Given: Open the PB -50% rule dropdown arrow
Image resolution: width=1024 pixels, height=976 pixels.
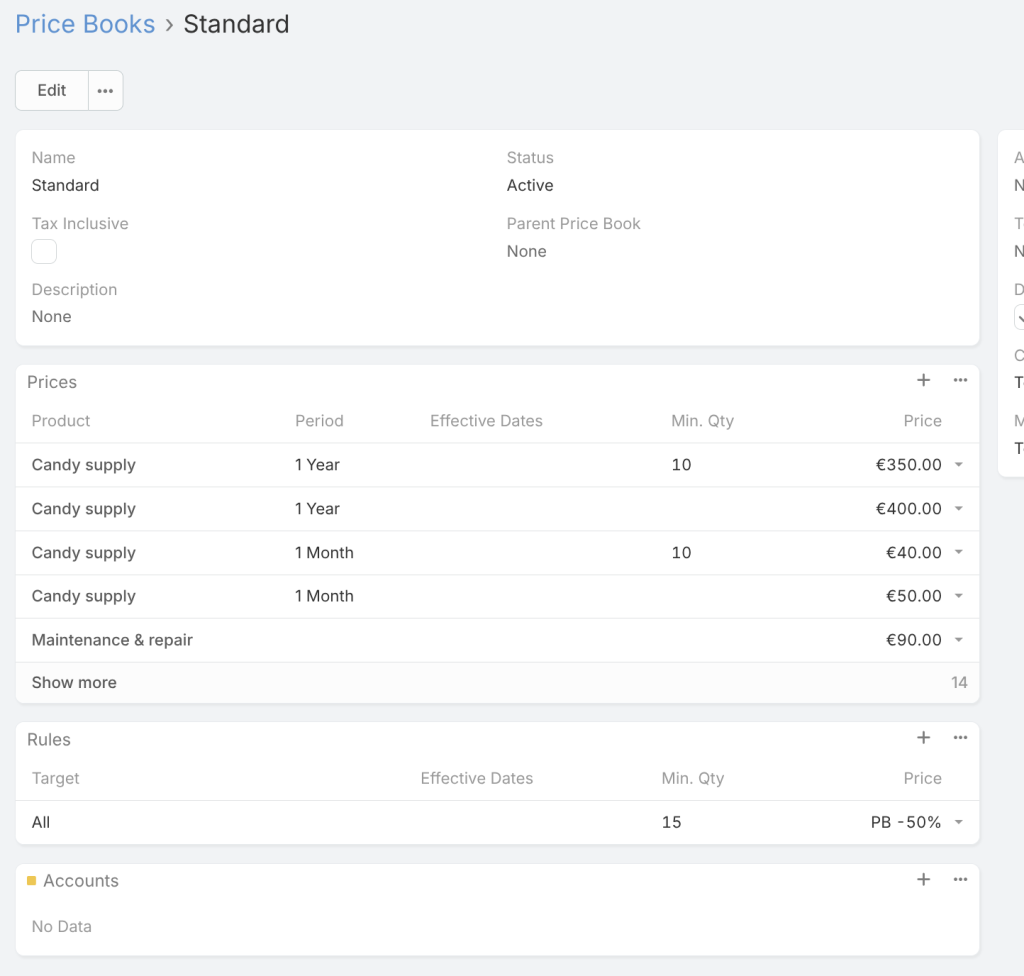Looking at the screenshot, I should click(x=959, y=822).
